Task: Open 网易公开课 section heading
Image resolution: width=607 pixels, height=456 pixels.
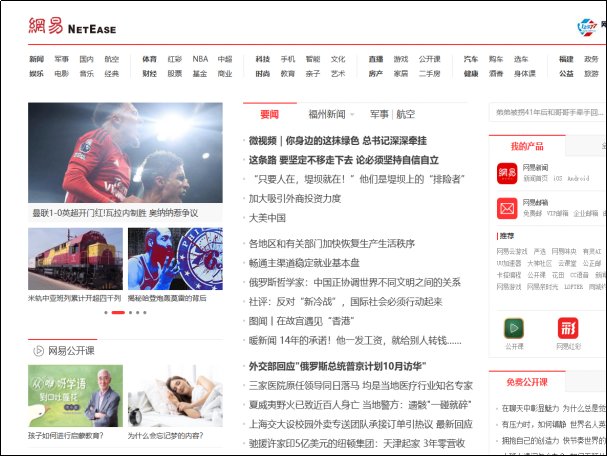Action: [x=71, y=351]
